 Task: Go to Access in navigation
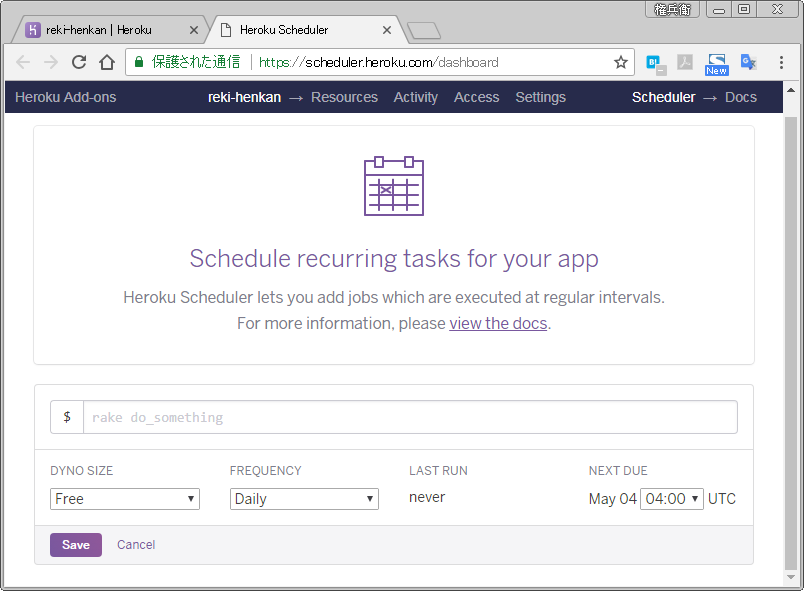click(x=476, y=97)
